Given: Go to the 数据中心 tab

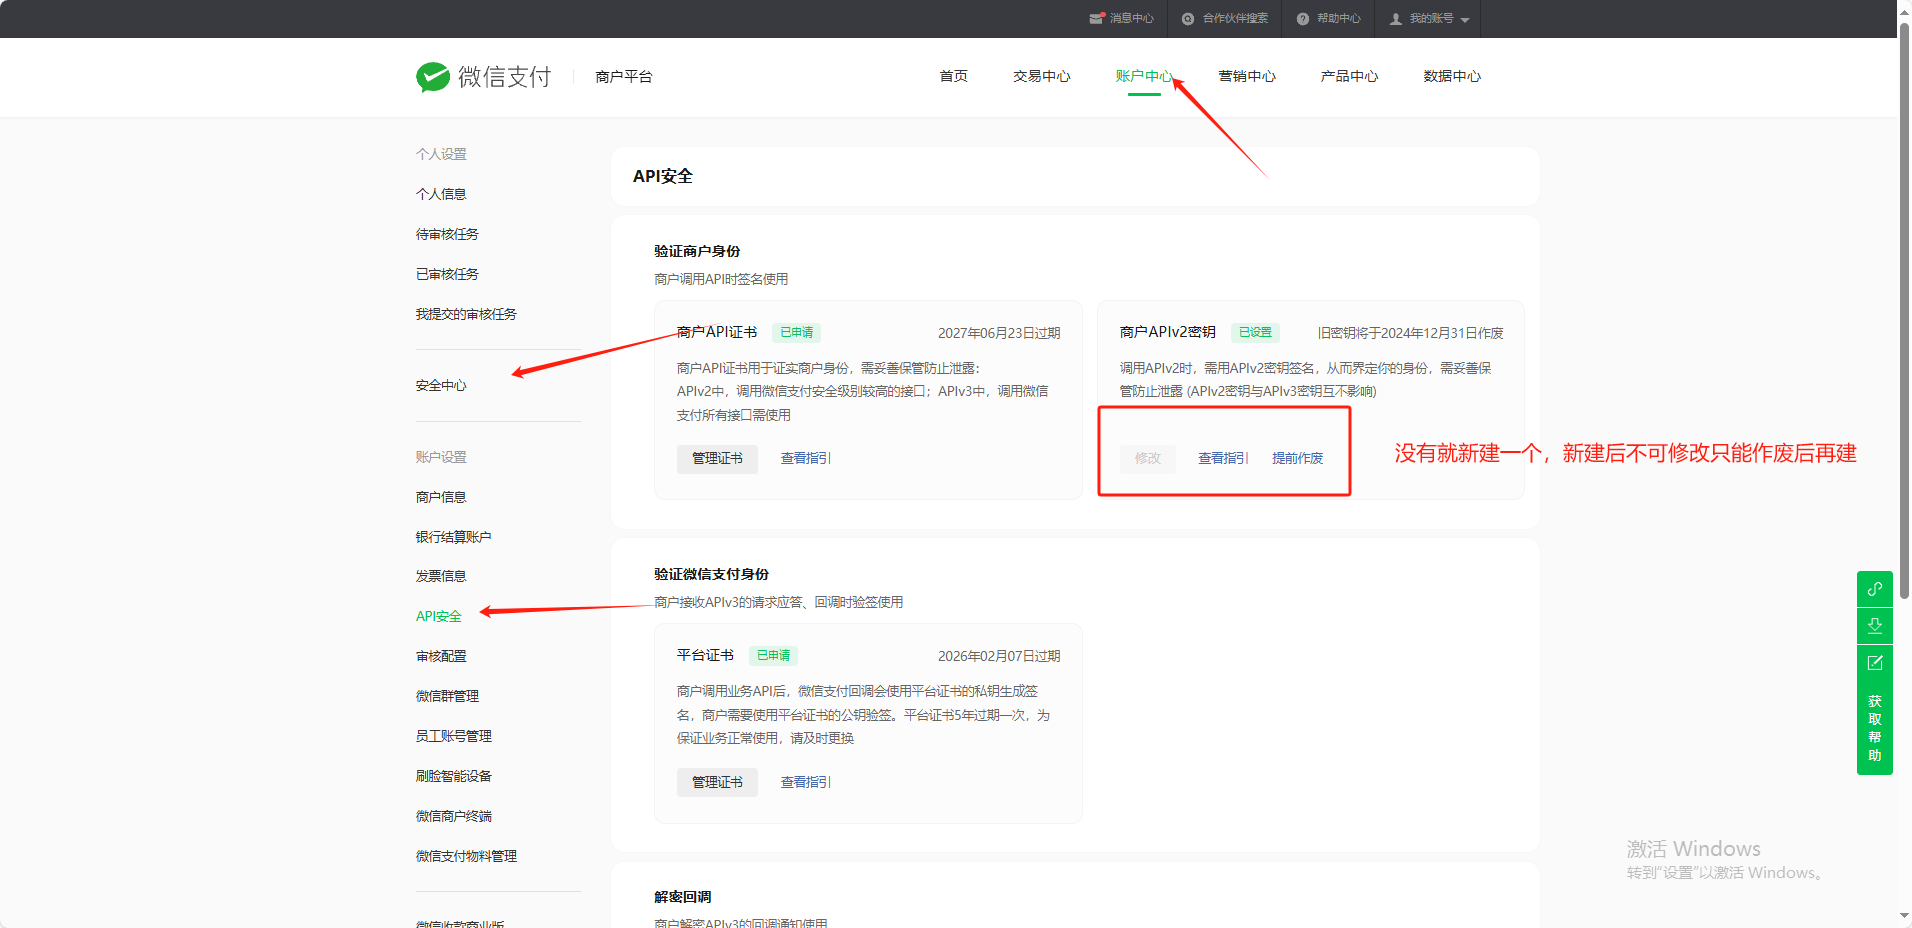Looking at the screenshot, I should coord(1451,76).
